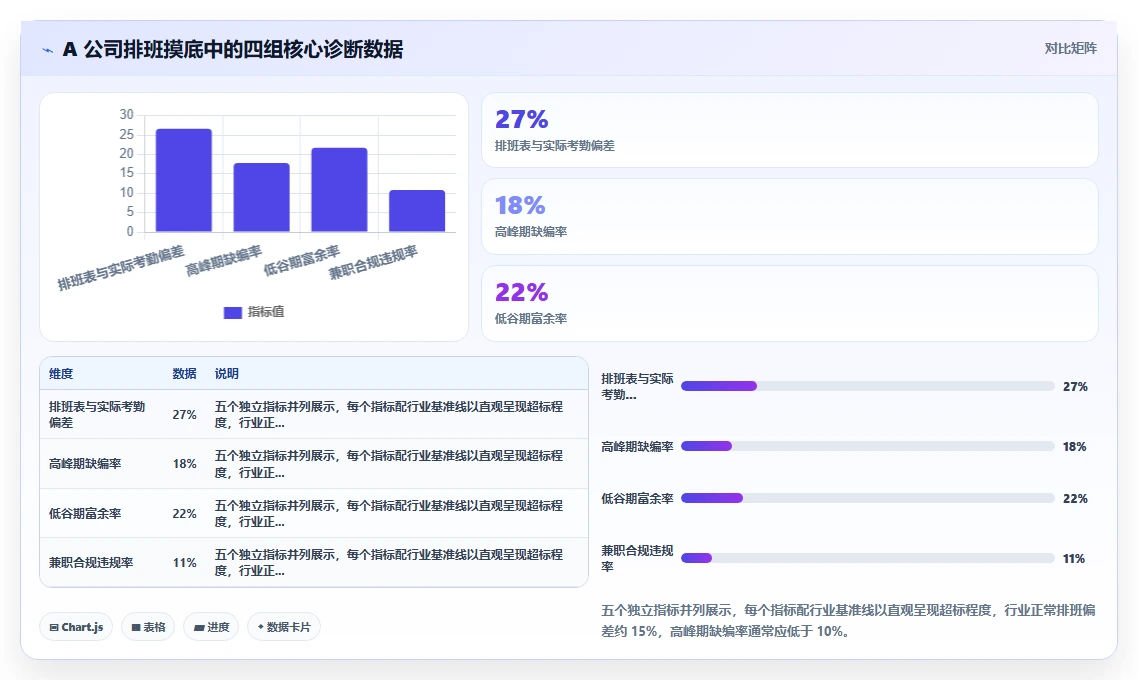Image resolution: width=1138 pixels, height=680 pixels.
Task: Click the 高峰期缺编率 bar in chart
Action: 261,197
